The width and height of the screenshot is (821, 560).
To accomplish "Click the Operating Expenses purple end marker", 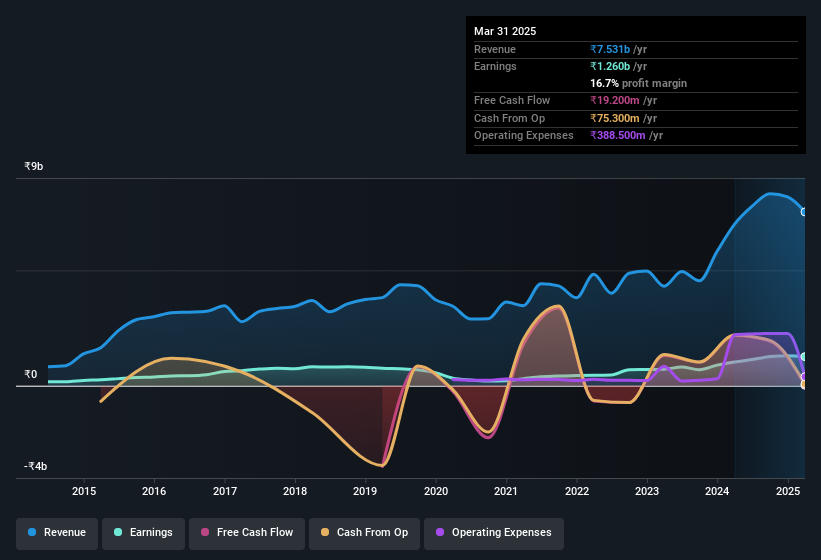I will coord(804,377).
